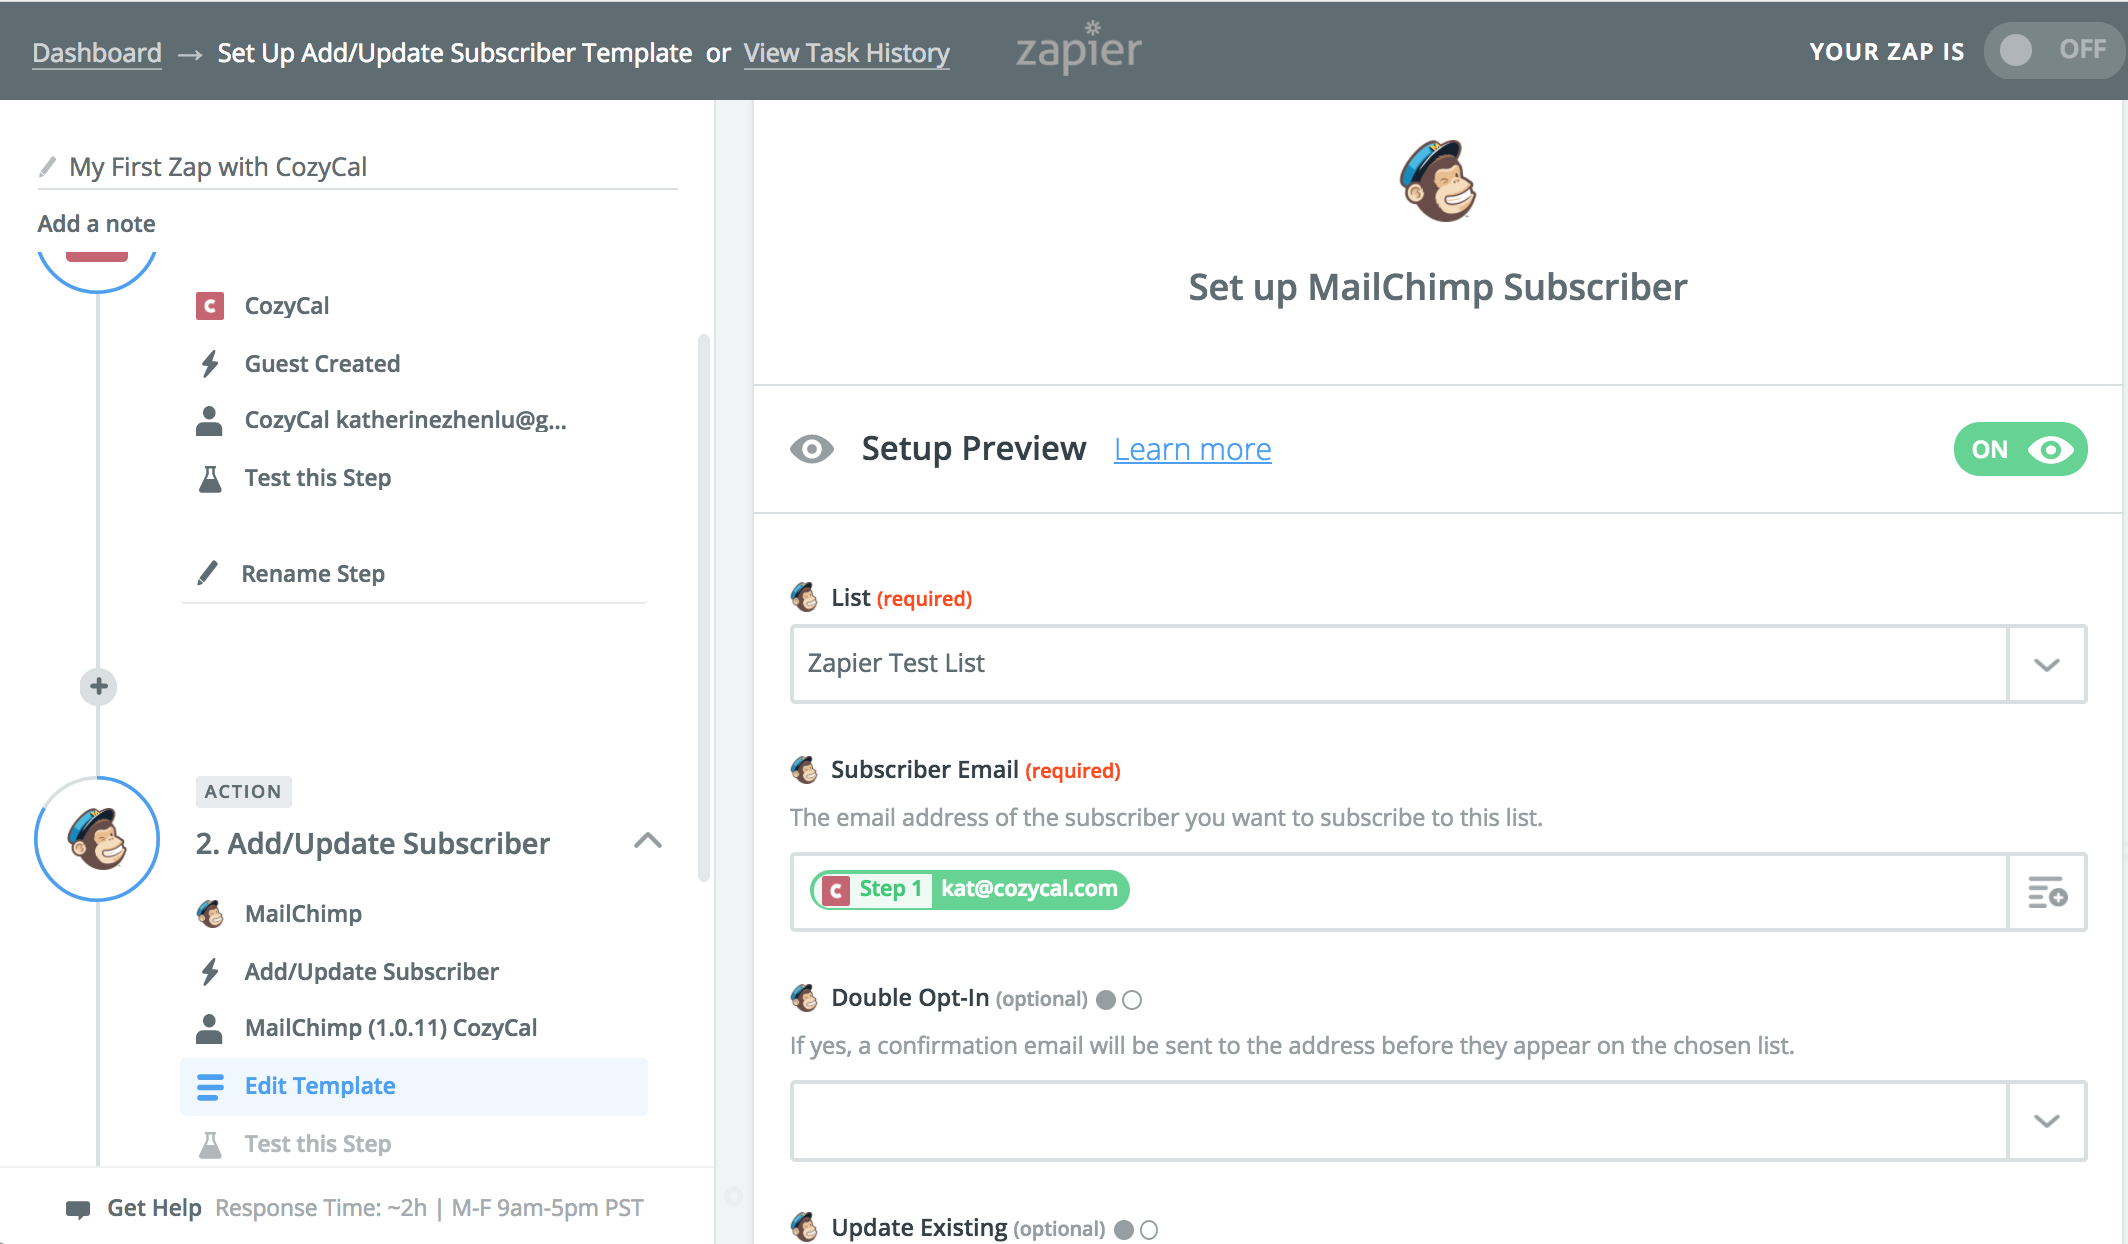Click the insert field icon in Subscriber Email
This screenshot has height=1244, width=2128.
[2046, 892]
